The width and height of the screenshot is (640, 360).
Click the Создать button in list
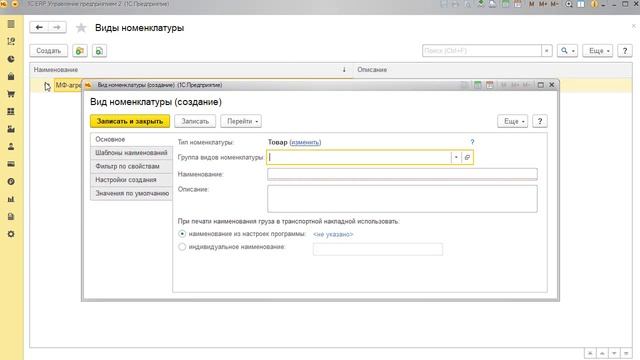pyautogui.click(x=49, y=51)
